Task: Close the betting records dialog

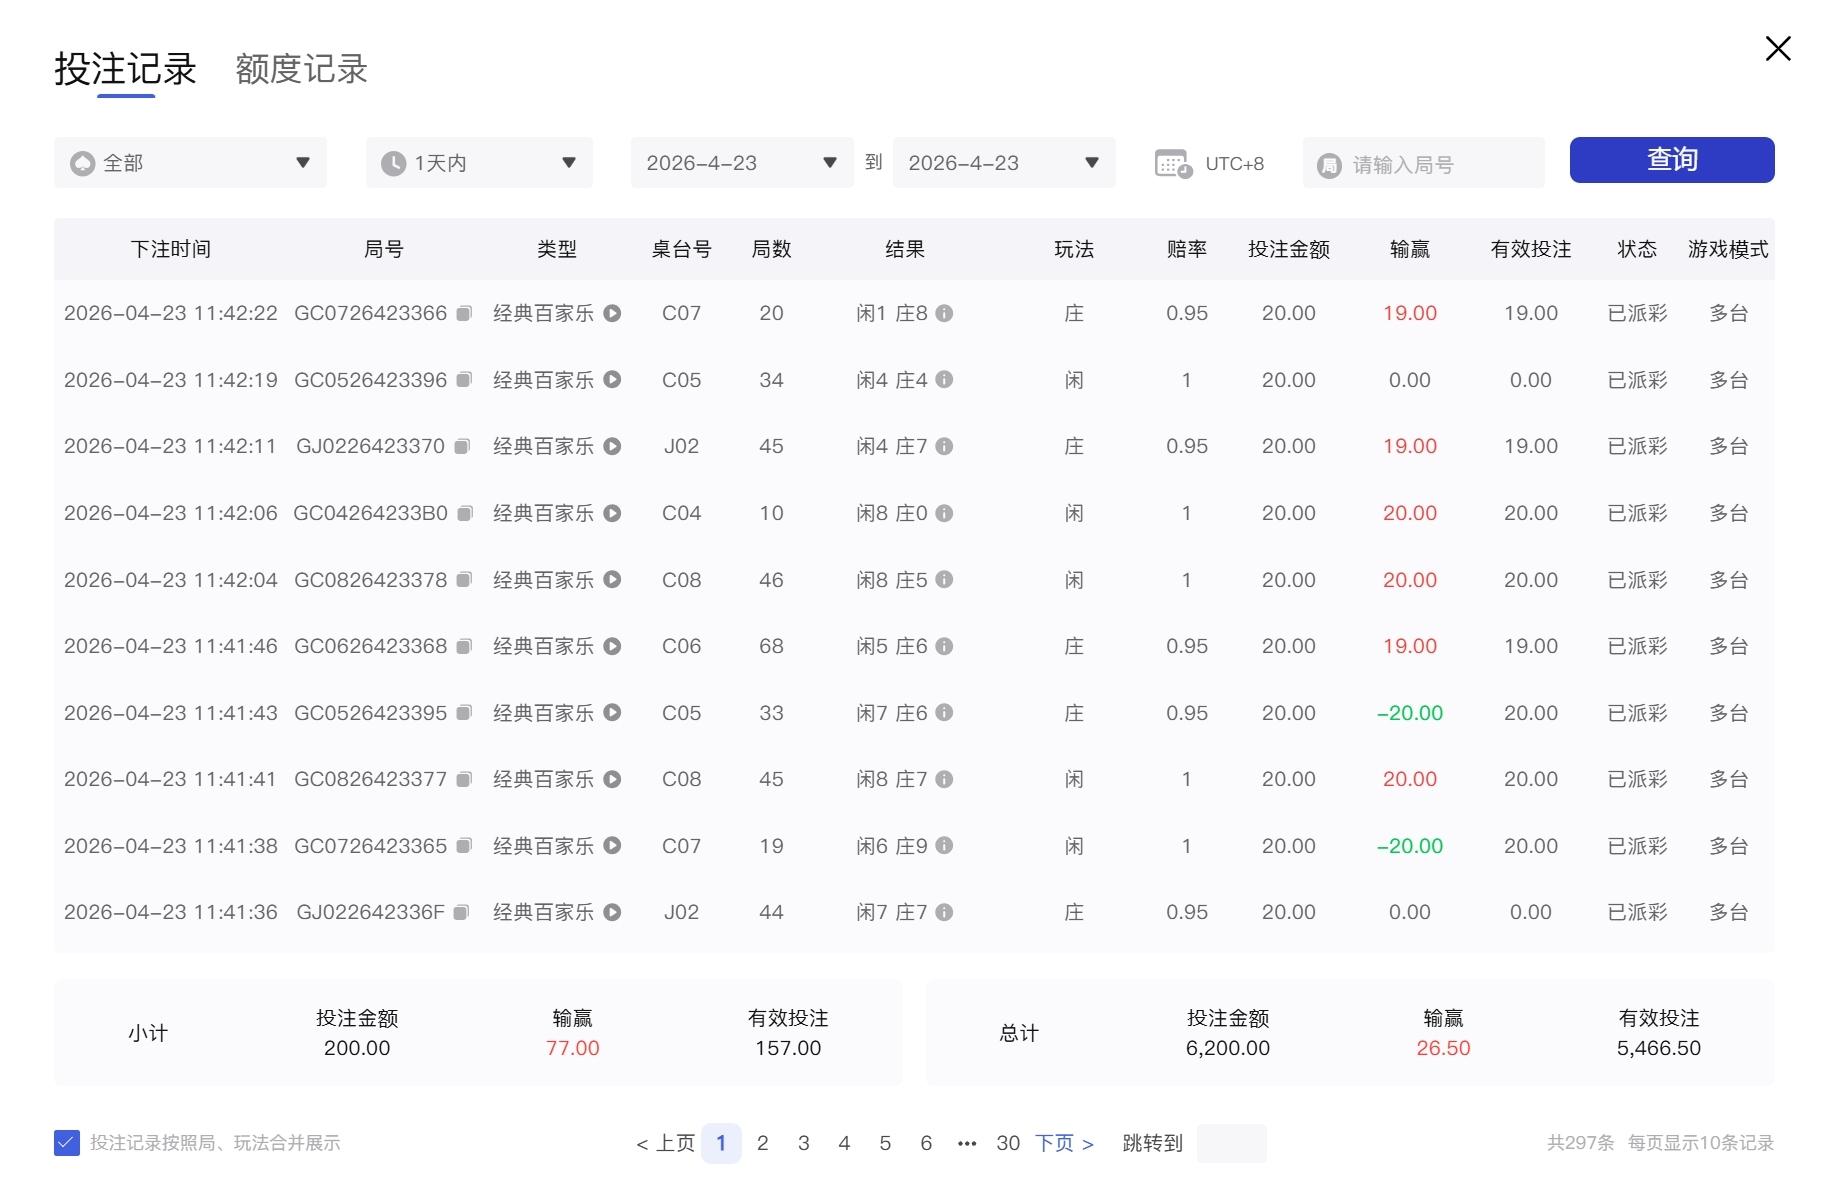Action: (x=1778, y=48)
